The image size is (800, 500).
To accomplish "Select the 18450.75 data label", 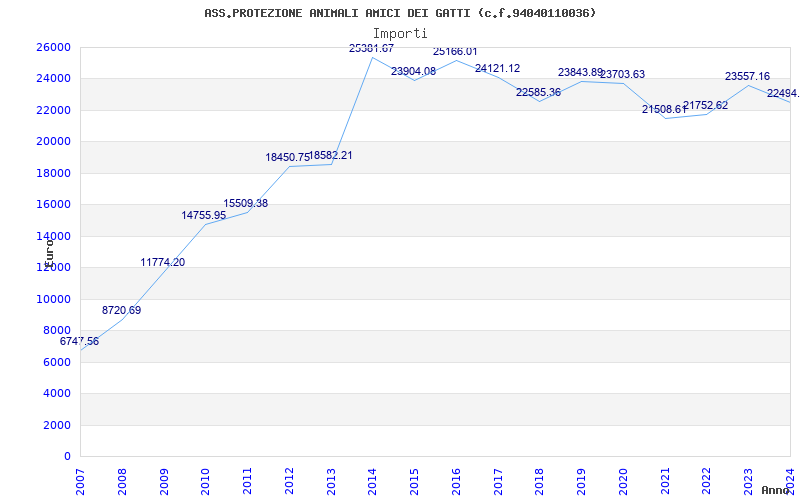I will tap(287, 157).
